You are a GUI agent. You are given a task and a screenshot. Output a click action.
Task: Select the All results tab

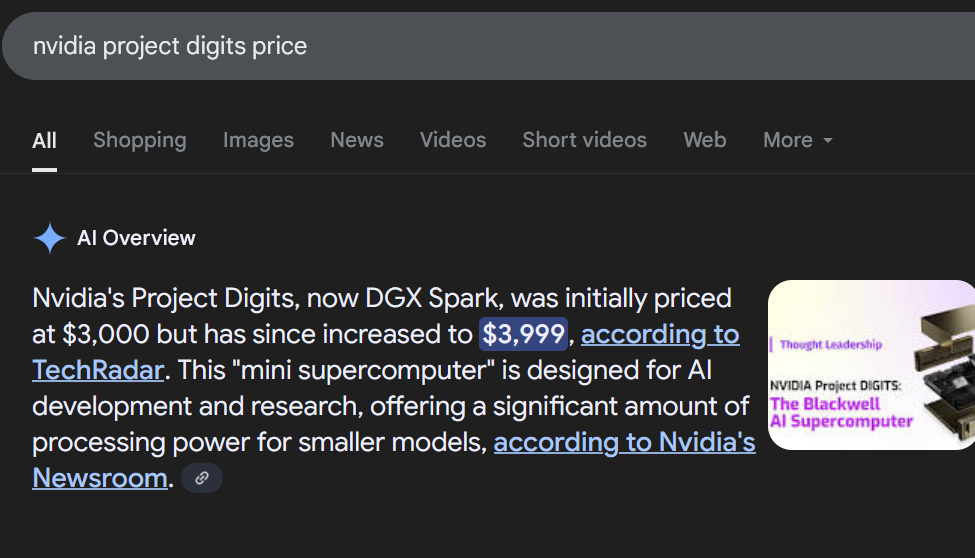44,140
